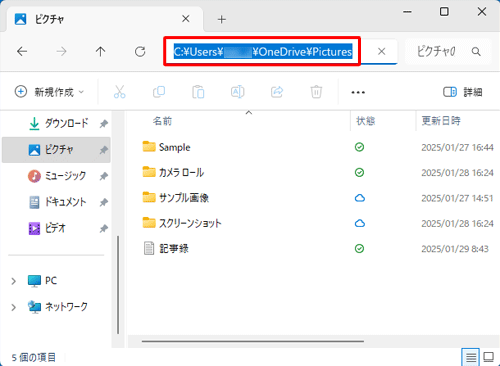
Task: Click the Cut scissors icon
Action: (x=119, y=92)
